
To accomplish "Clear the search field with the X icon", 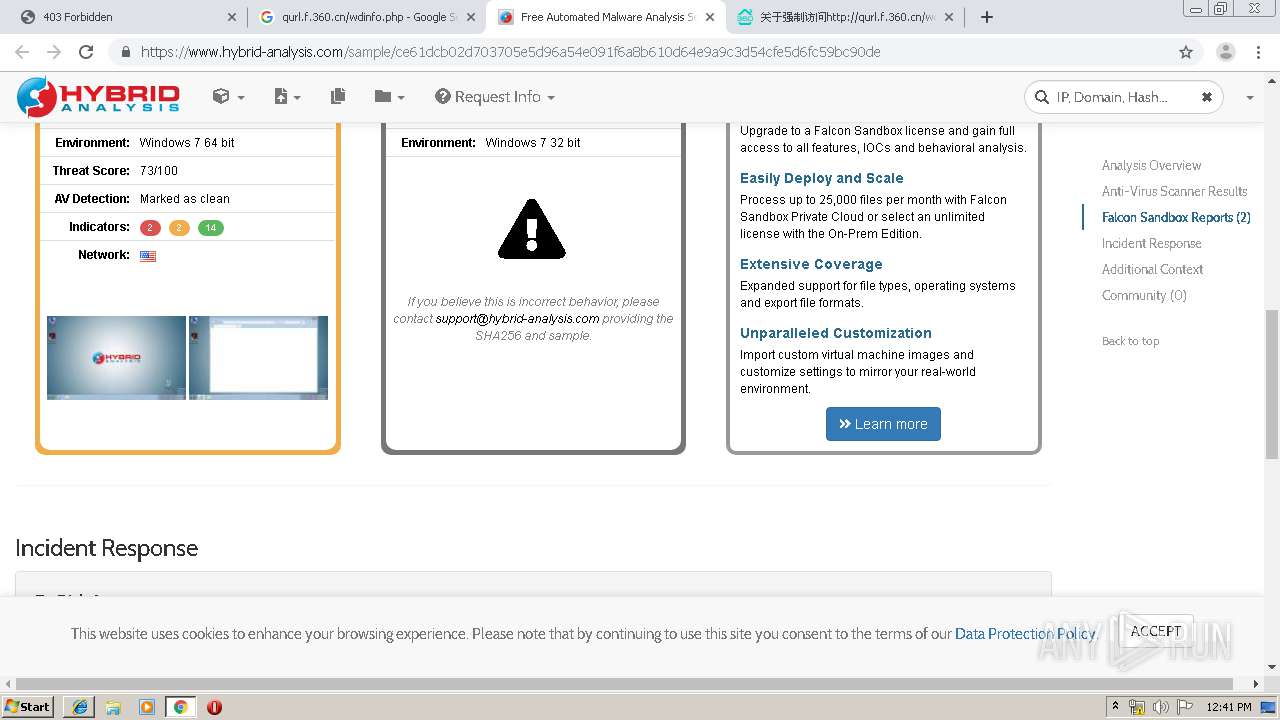I will [1206, 97].
